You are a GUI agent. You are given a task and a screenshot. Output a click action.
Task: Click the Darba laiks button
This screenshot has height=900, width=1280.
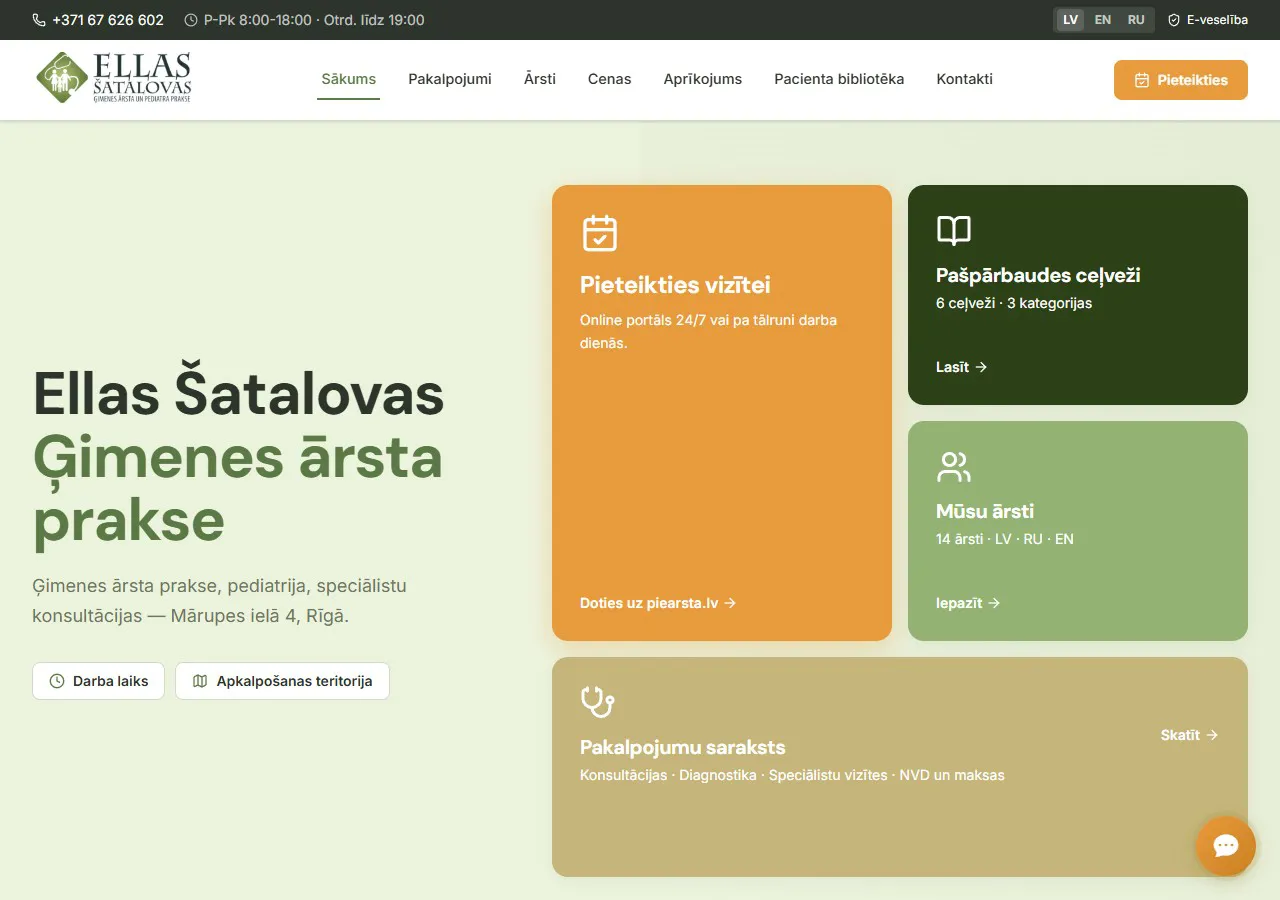98,681
